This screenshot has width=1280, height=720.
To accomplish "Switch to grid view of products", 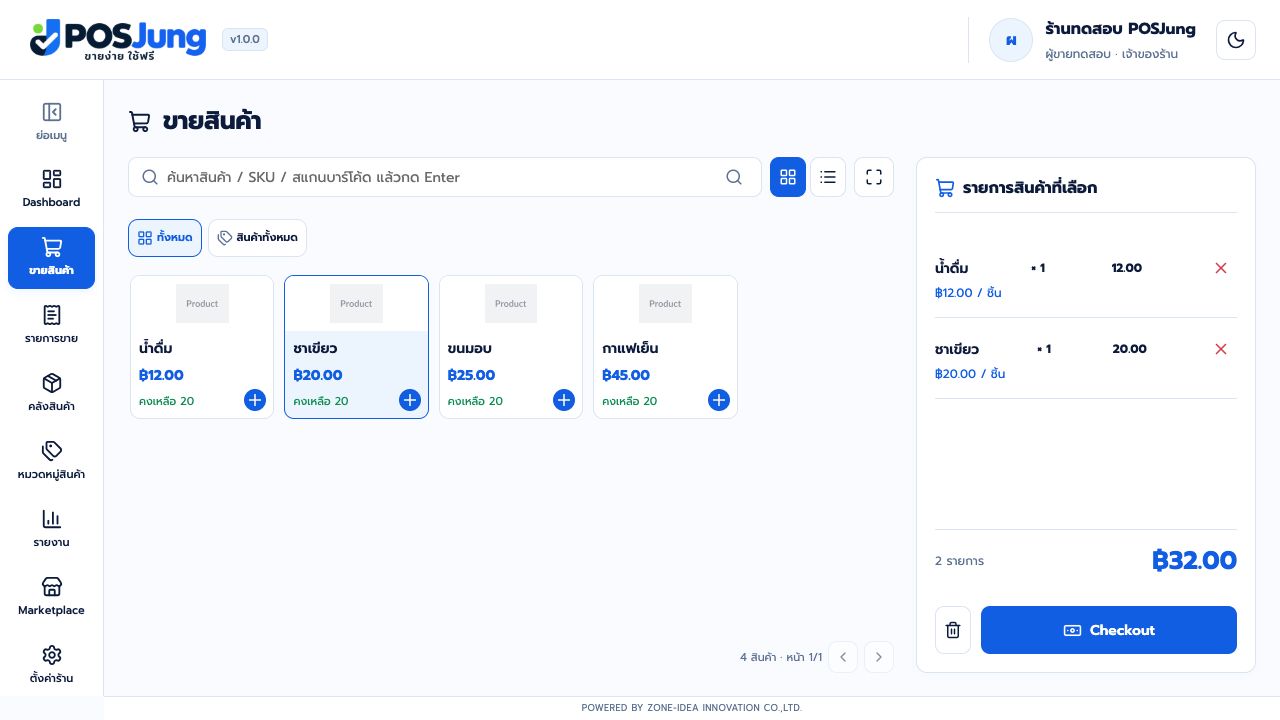I will (x=788, y=177).
